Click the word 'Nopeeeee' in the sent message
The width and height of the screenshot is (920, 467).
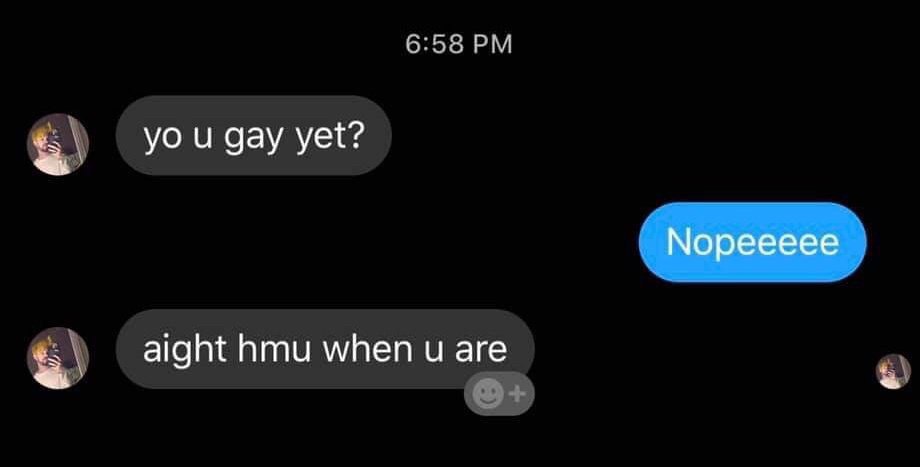point(752,242)
